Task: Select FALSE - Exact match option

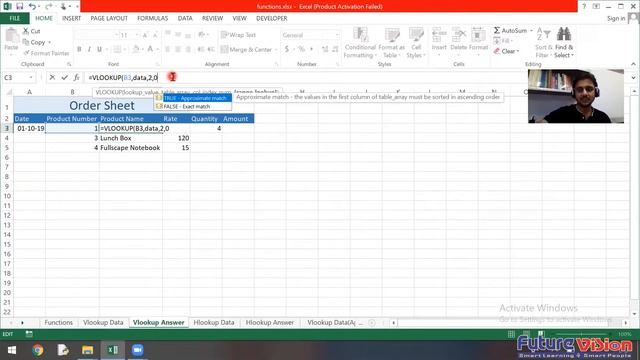Action: (193, 106)
